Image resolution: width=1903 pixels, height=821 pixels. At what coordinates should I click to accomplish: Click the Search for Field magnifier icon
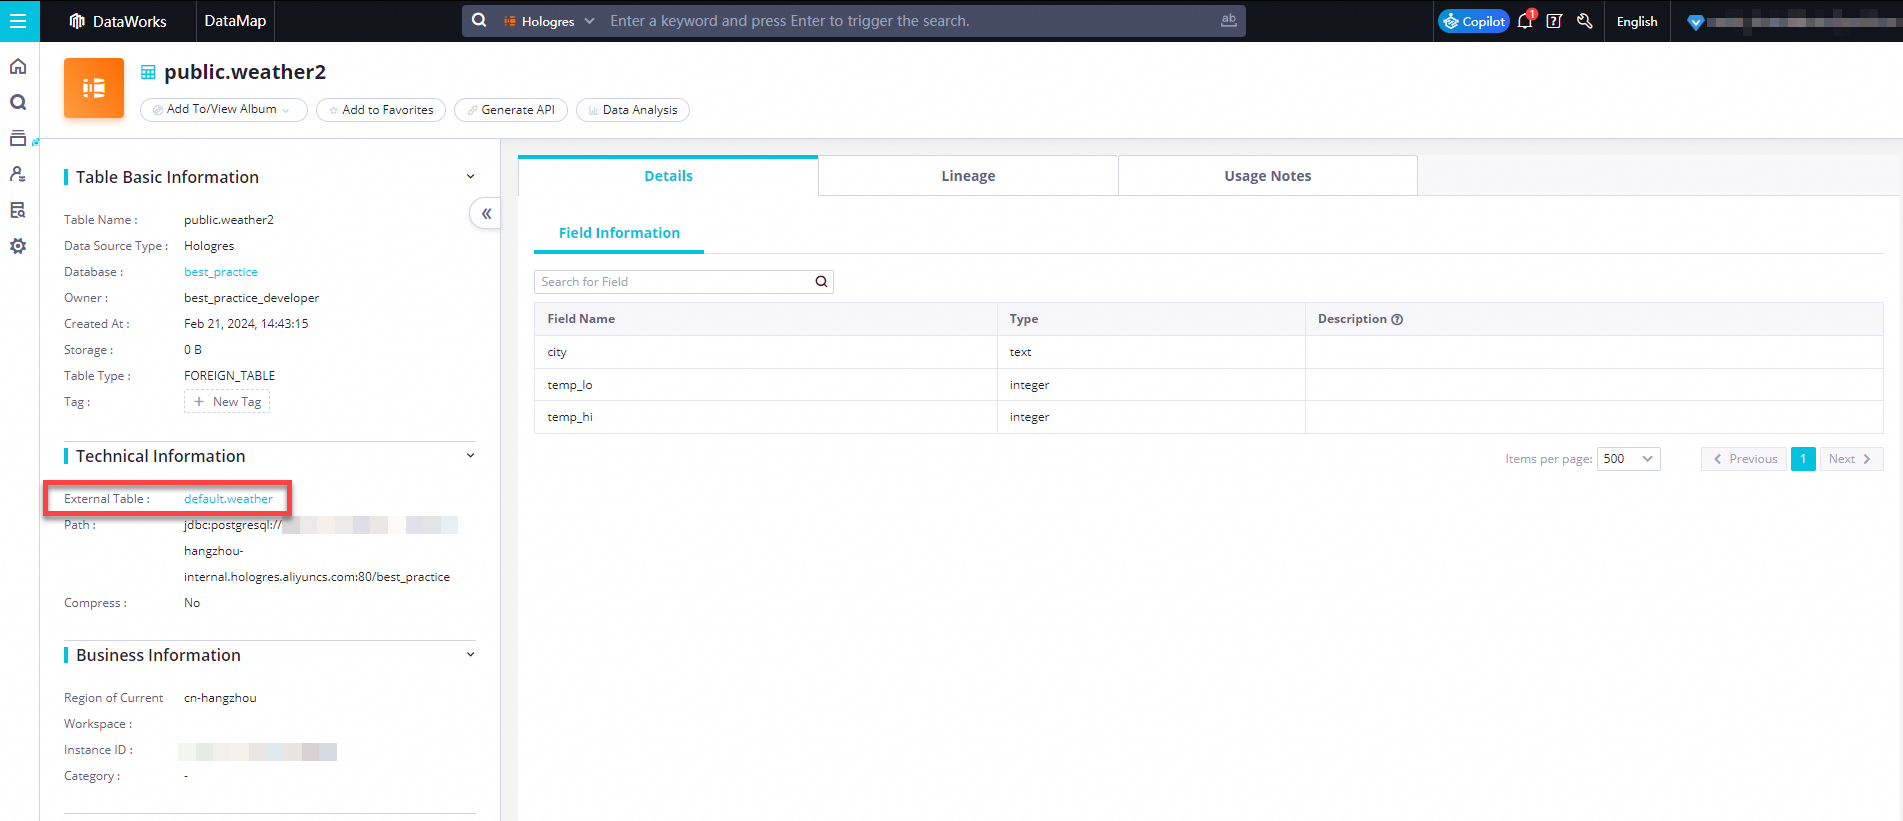tap(821, 282)
